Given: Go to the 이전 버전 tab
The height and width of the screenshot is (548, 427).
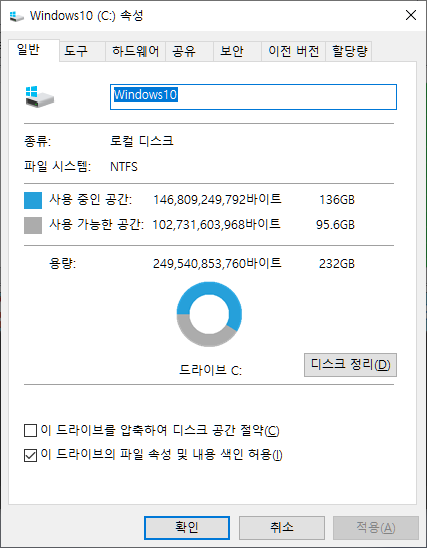Looking at the screenshot, I should coord(294,51).
